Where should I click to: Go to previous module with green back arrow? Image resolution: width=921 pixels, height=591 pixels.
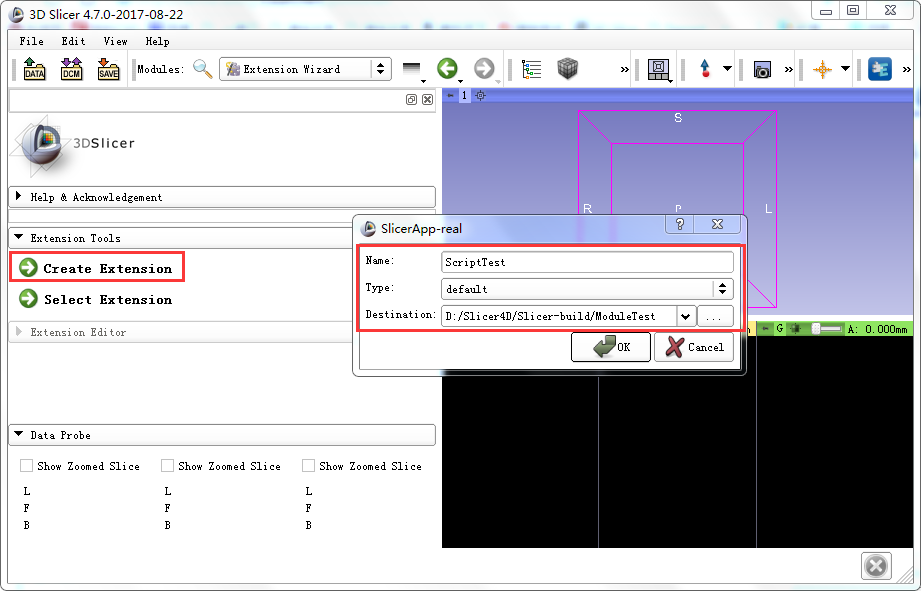pos(447,69)
